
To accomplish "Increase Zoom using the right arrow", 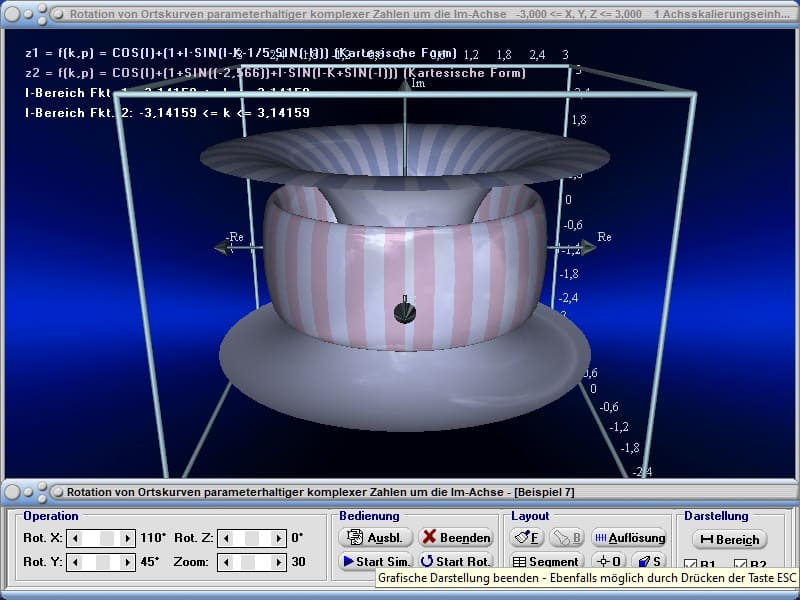I will coord(279,562).
